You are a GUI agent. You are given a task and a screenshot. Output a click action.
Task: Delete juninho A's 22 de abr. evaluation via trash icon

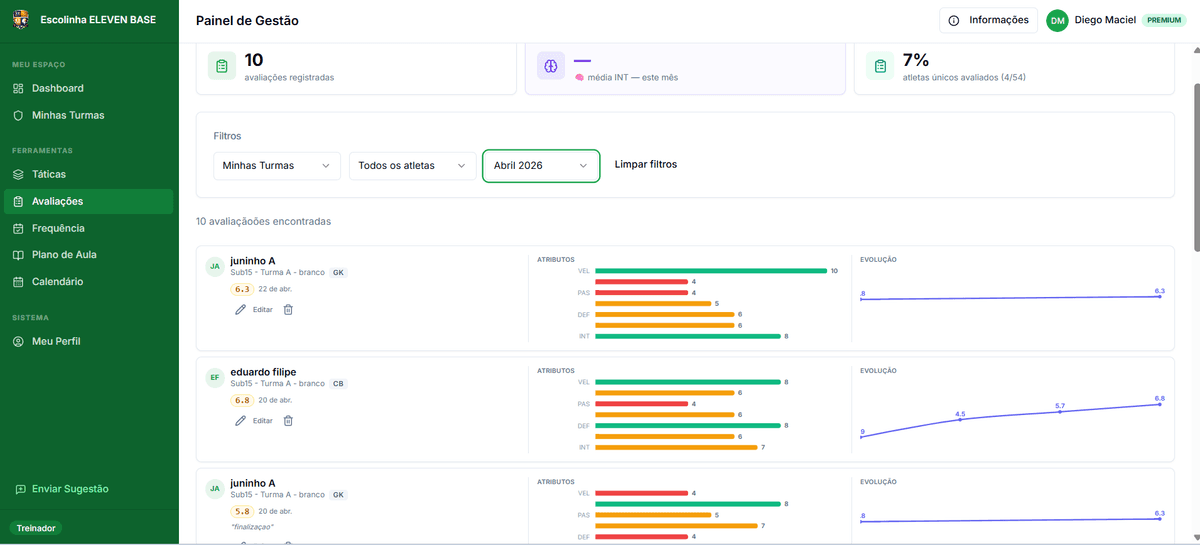pyautogui.click(x=288, y=310)
